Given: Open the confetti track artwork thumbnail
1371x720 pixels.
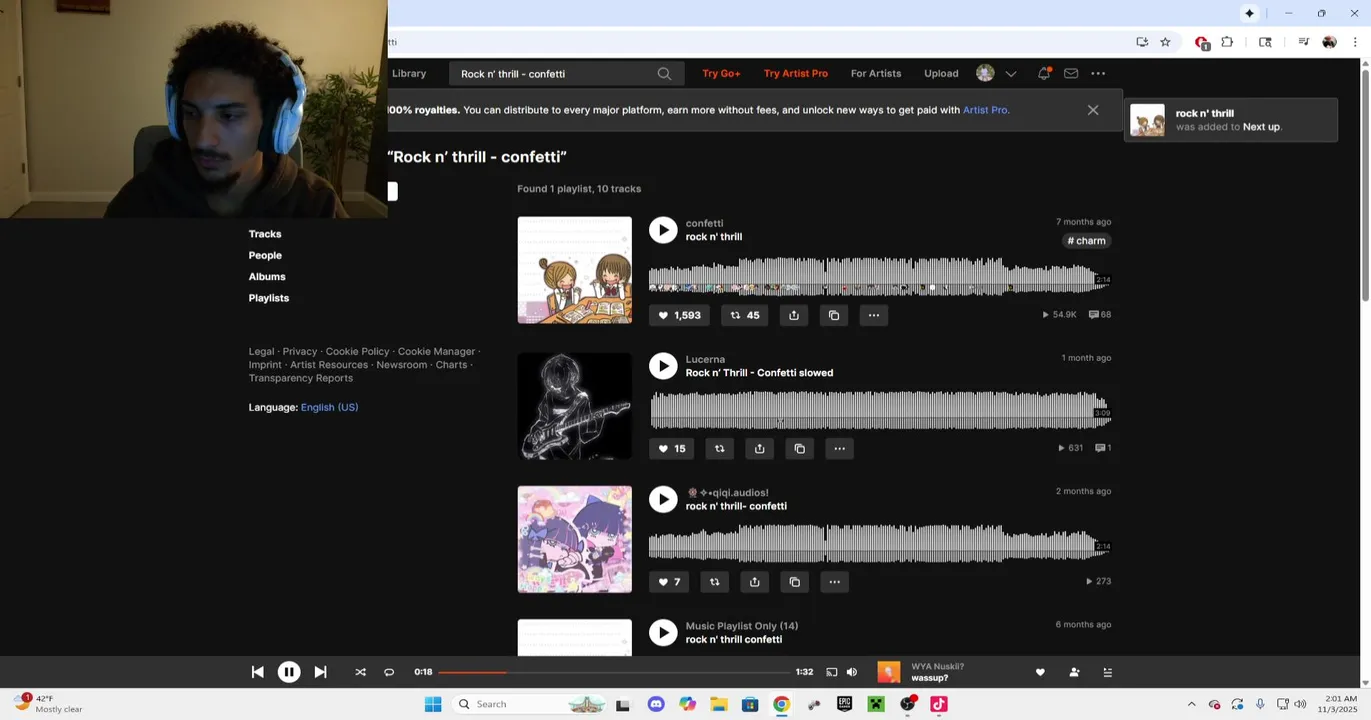Looking at the screenshot, I should pos(574,270).
